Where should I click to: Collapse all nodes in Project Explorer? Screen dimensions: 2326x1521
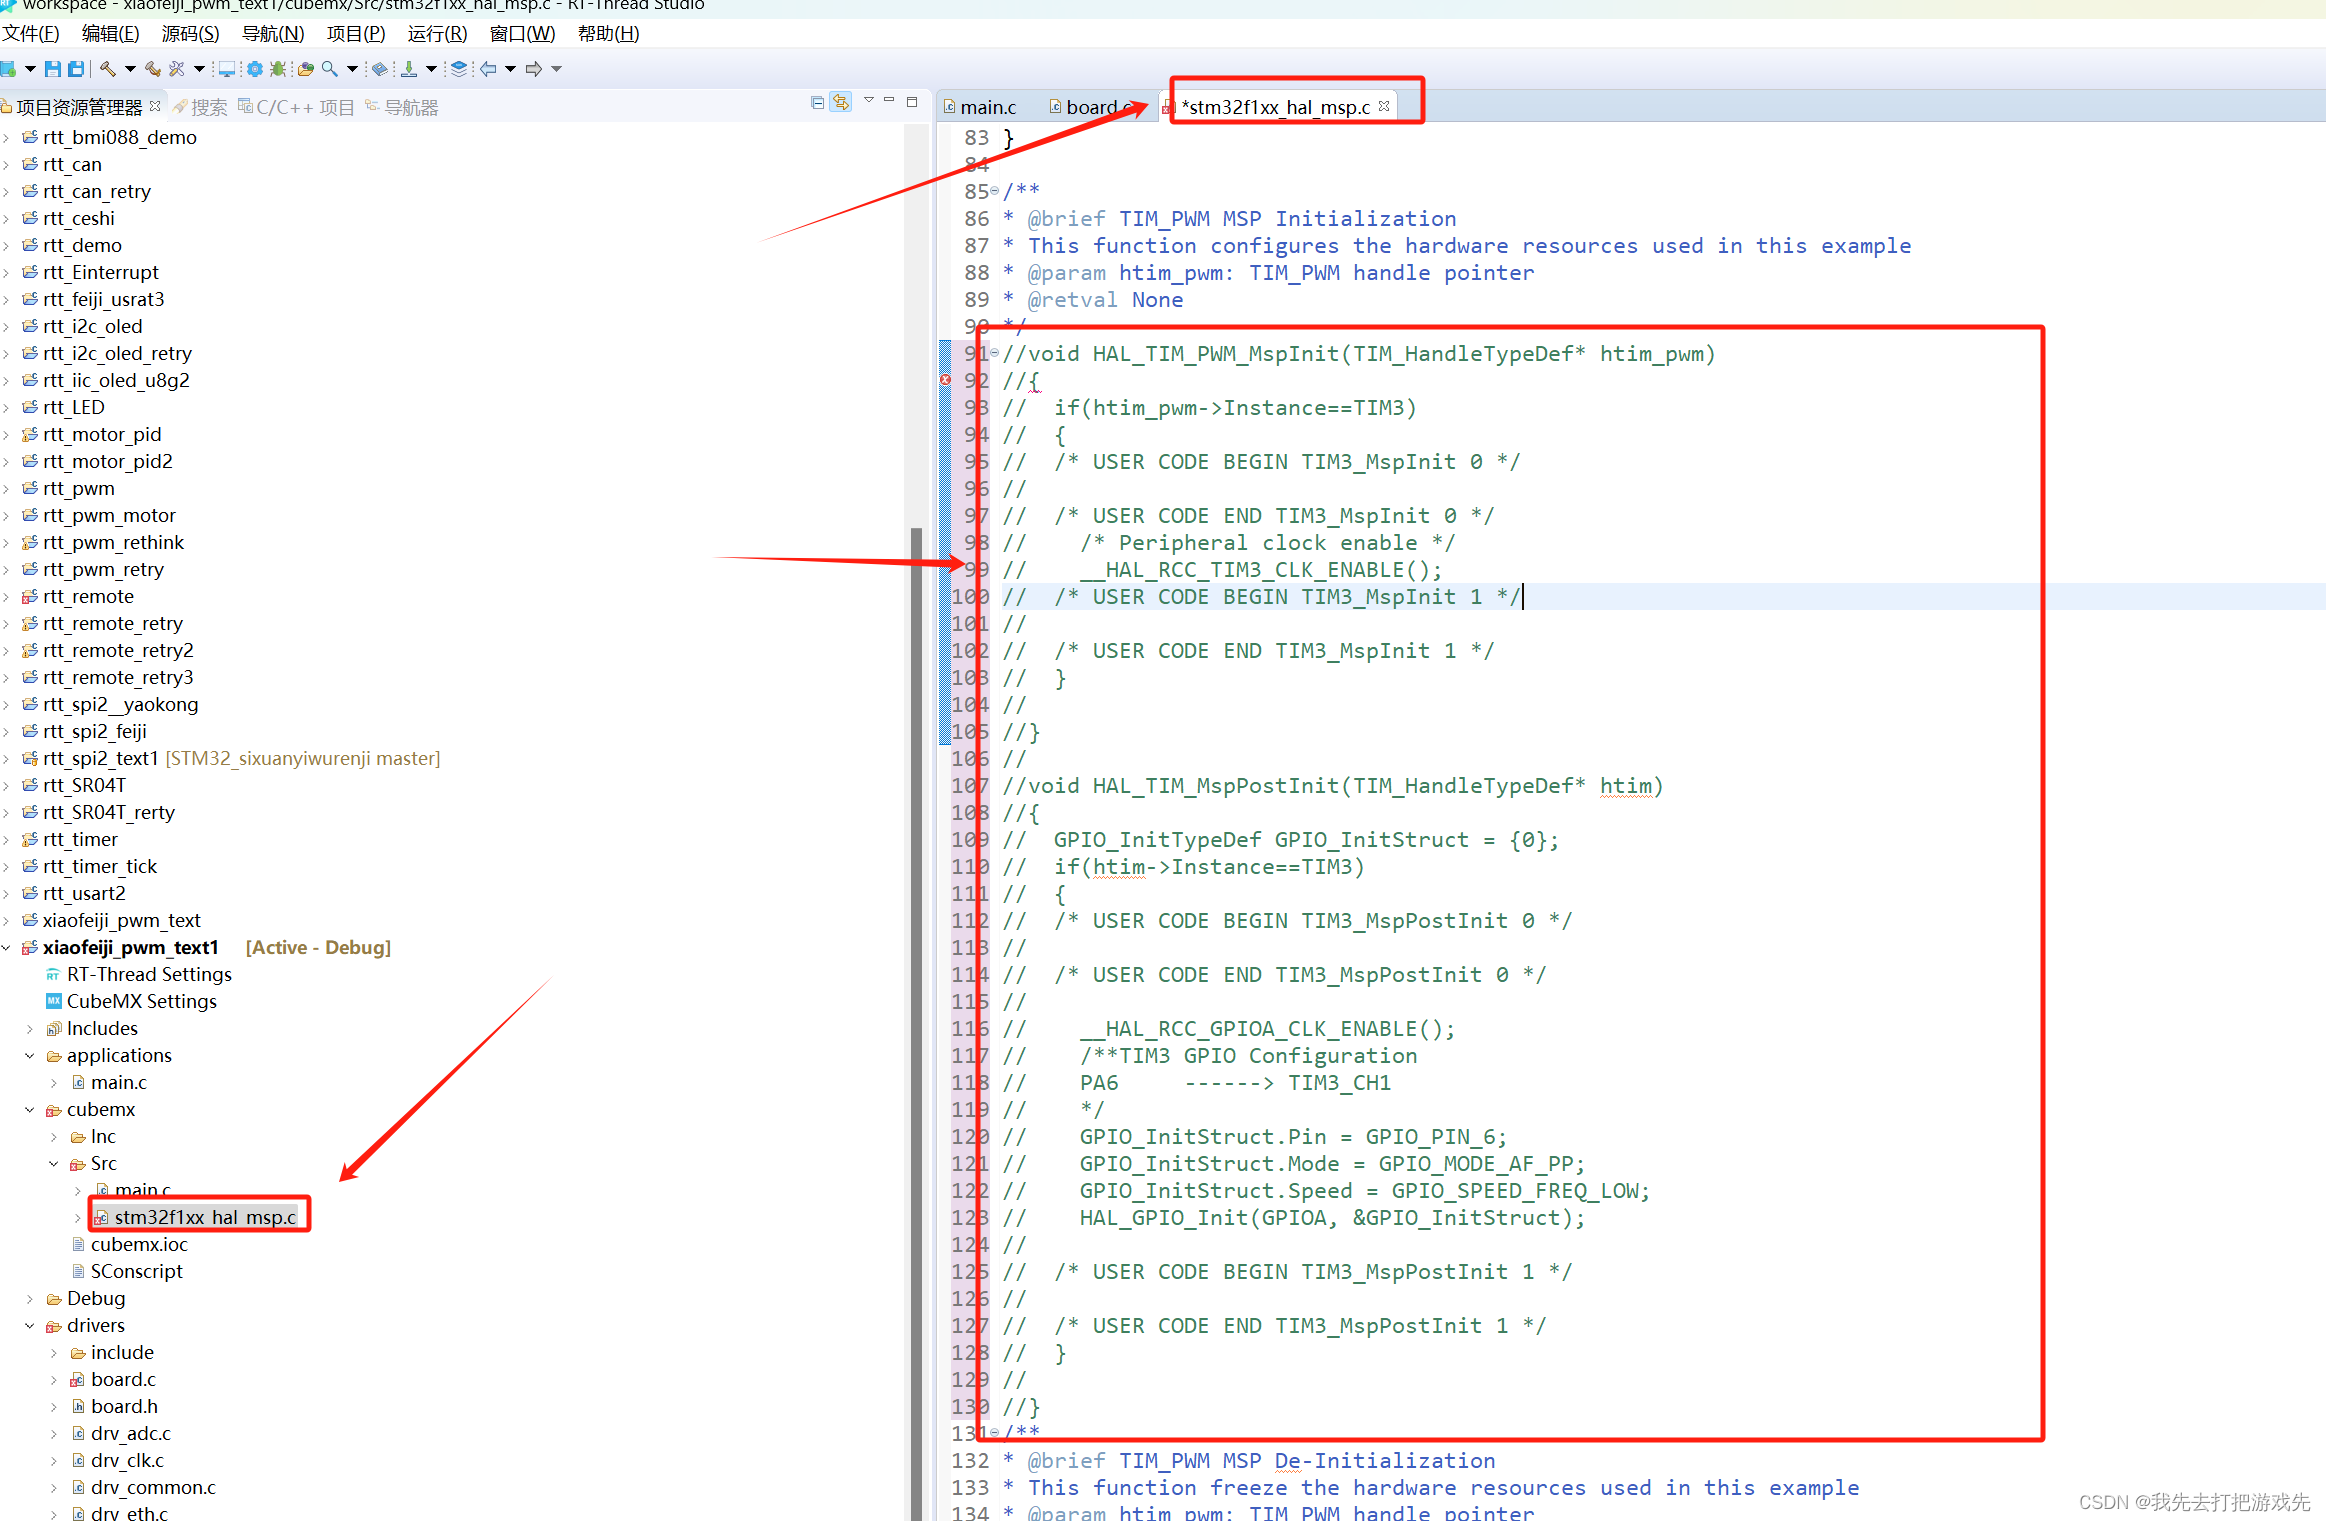(817, 101)
